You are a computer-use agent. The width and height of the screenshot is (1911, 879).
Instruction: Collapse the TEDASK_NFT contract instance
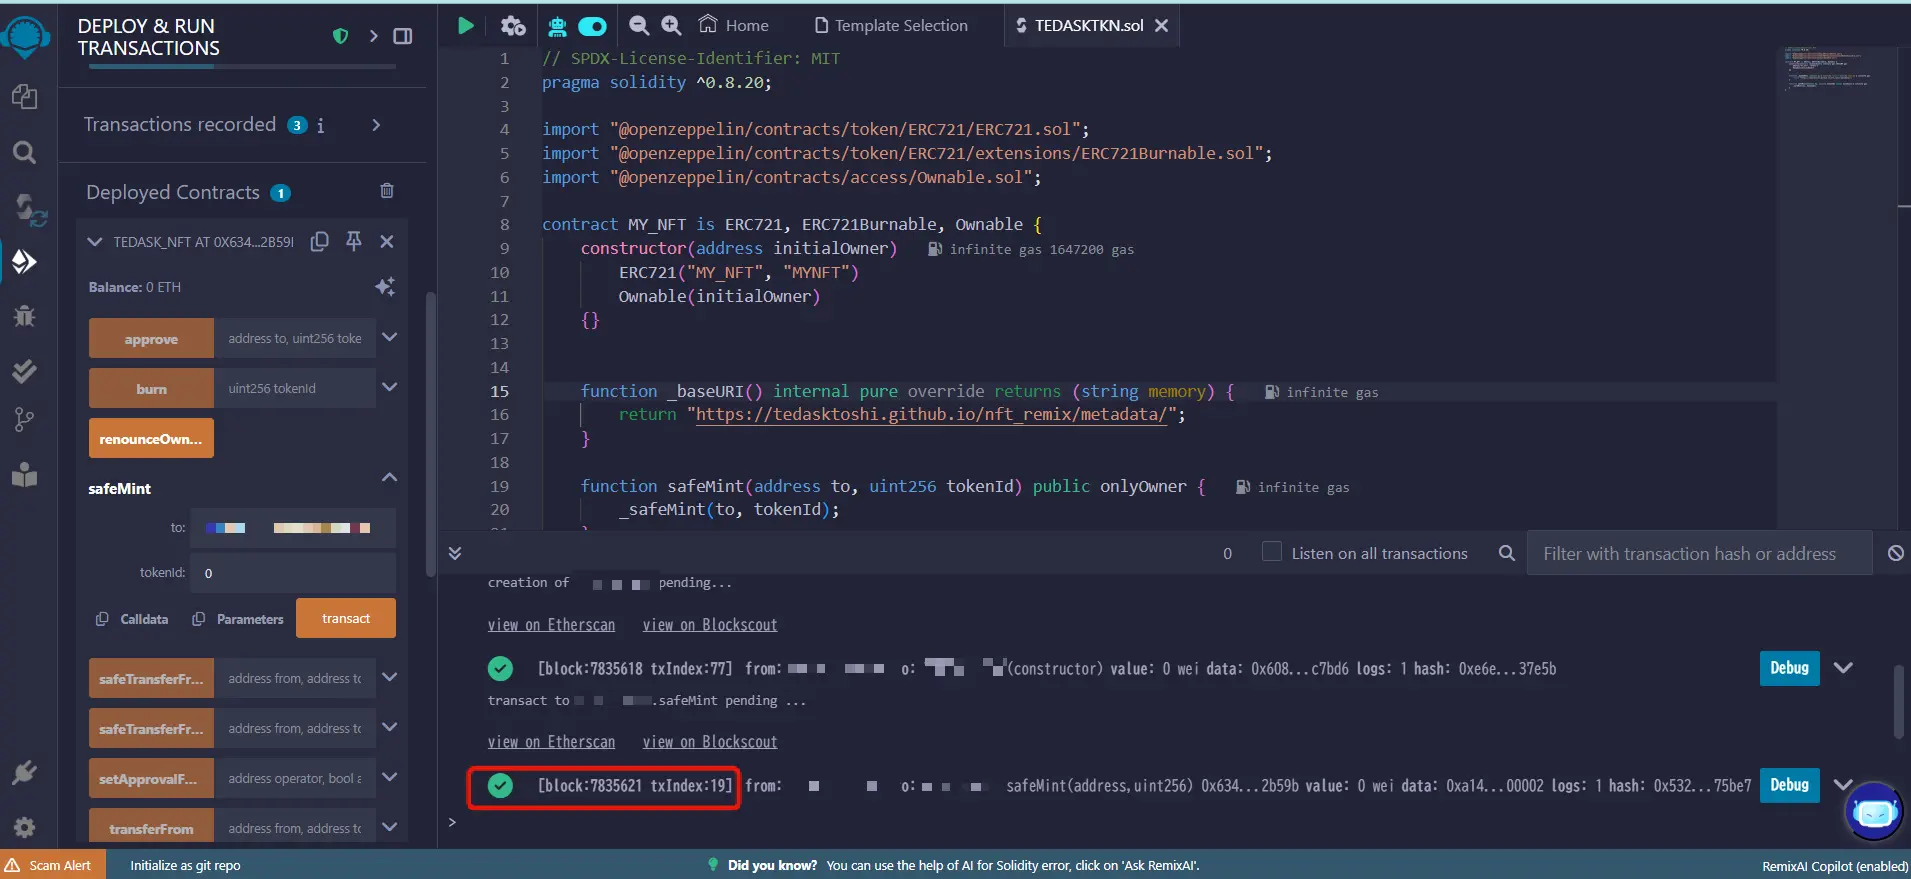coord(95,241)
